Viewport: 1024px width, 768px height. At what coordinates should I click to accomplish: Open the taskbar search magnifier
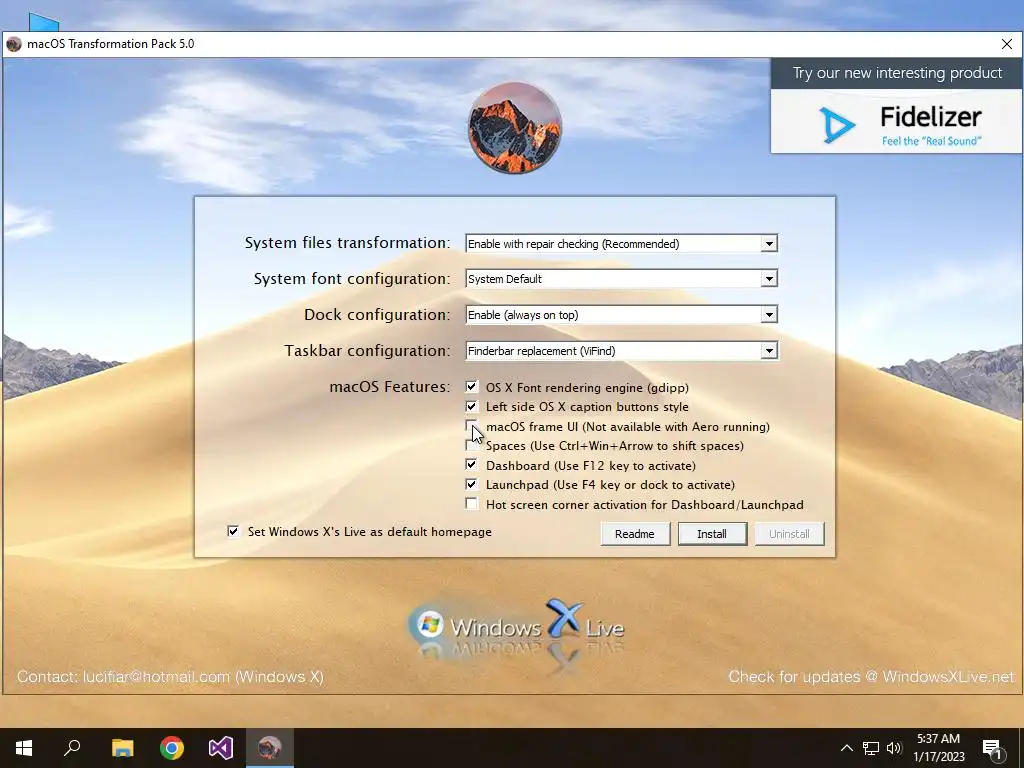[72, 748]
